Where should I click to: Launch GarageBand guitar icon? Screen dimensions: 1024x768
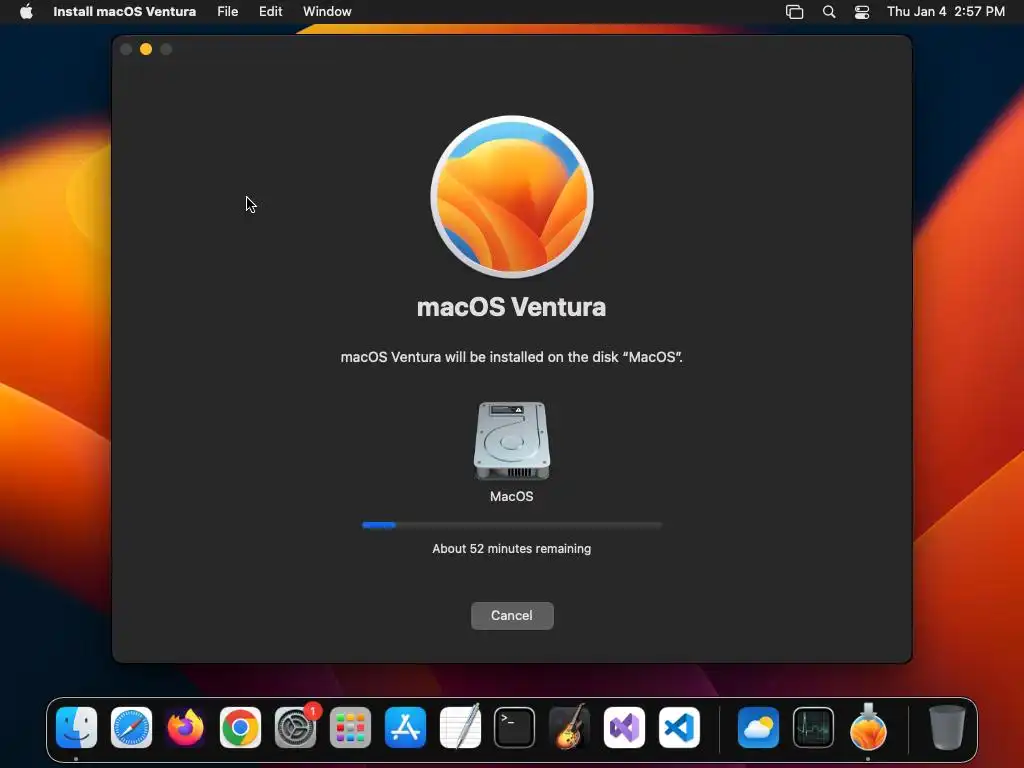569,727
